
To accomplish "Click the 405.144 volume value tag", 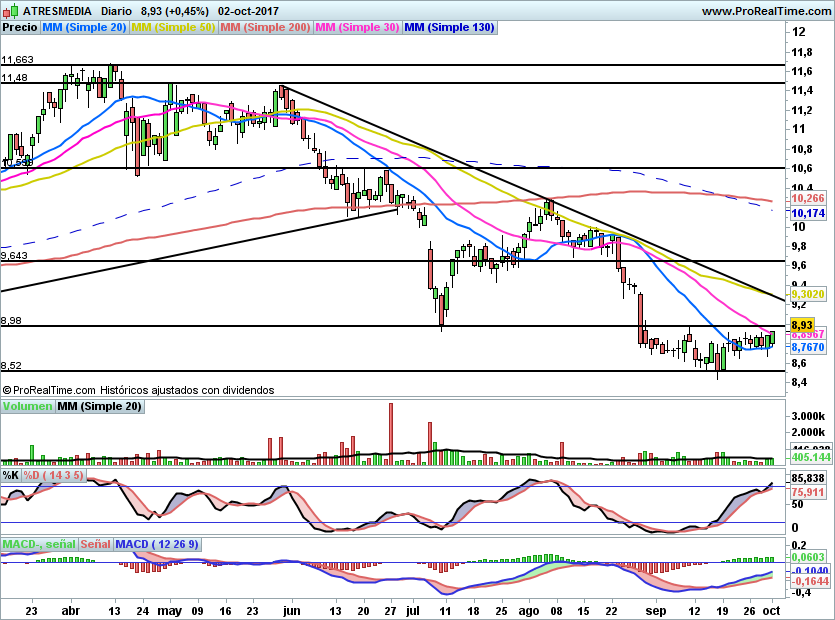I will pyautogui.click(x=811, y=457).
